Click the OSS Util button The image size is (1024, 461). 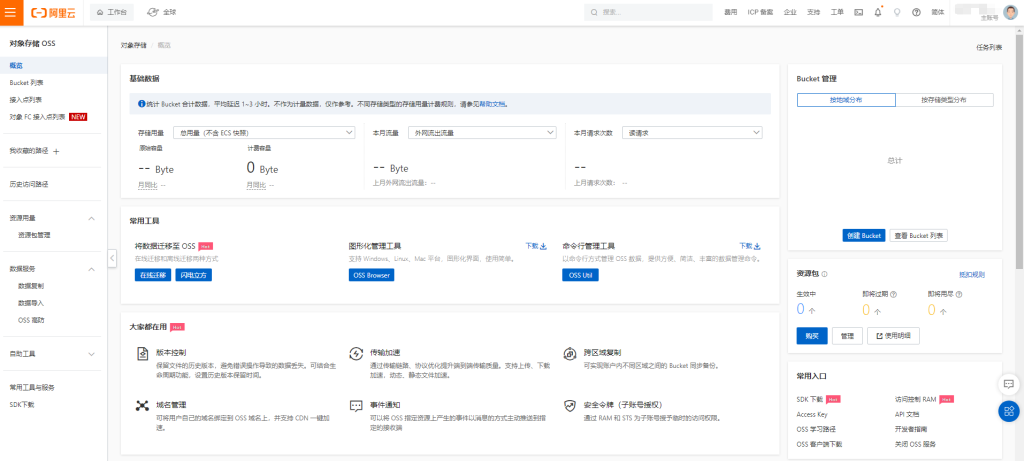pyautogui.click(x=580, y=276)
